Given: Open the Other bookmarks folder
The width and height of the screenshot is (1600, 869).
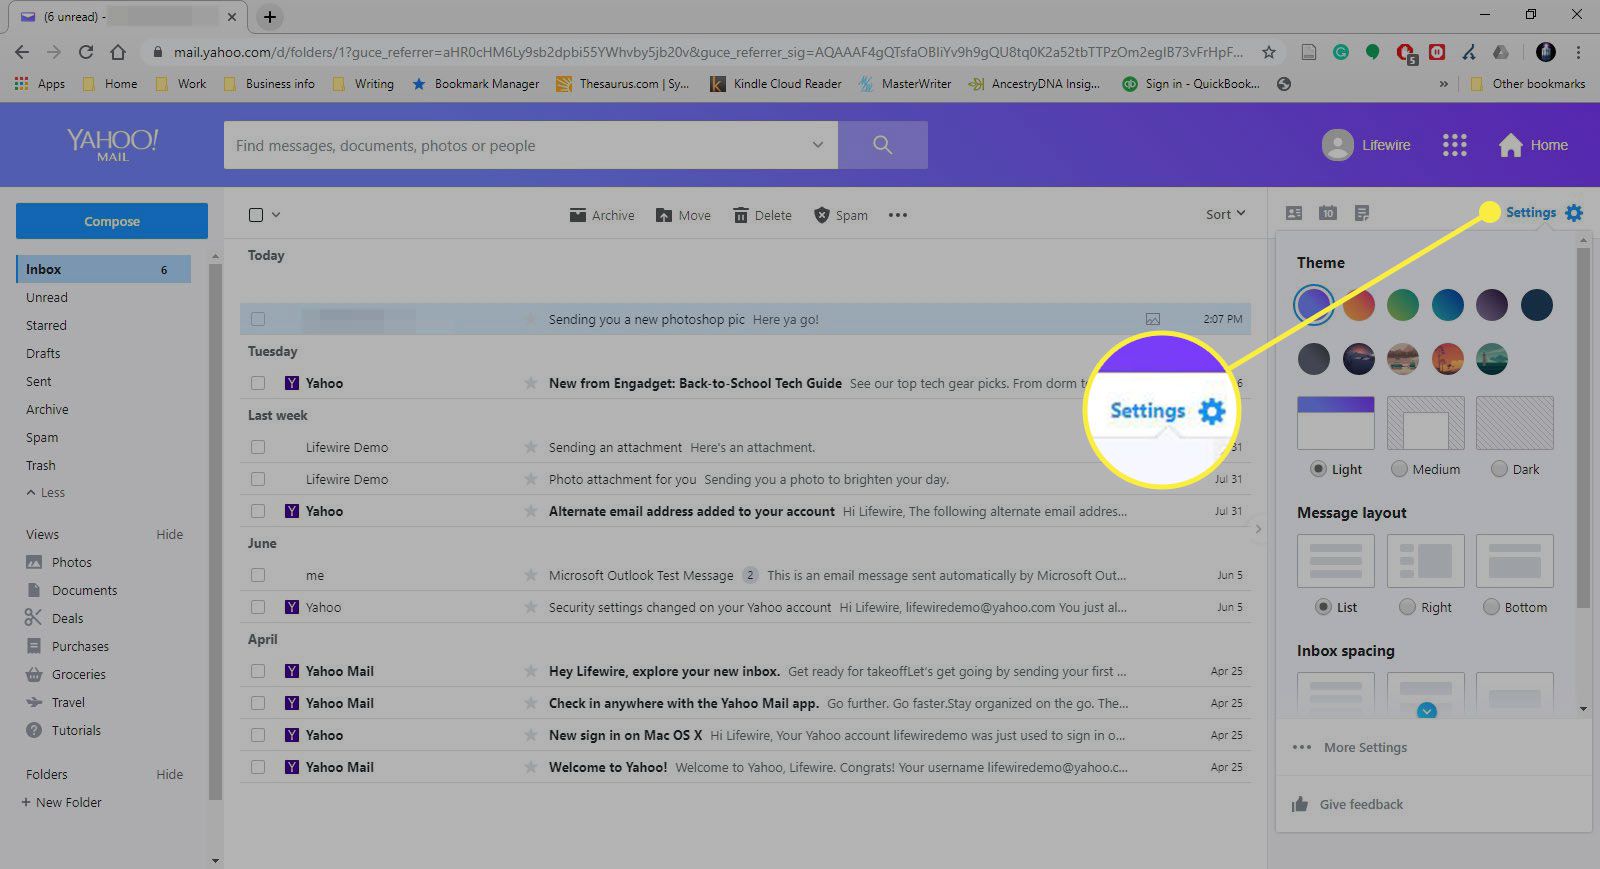Looking at the screenshot, I should click(x=1528, y=84).
